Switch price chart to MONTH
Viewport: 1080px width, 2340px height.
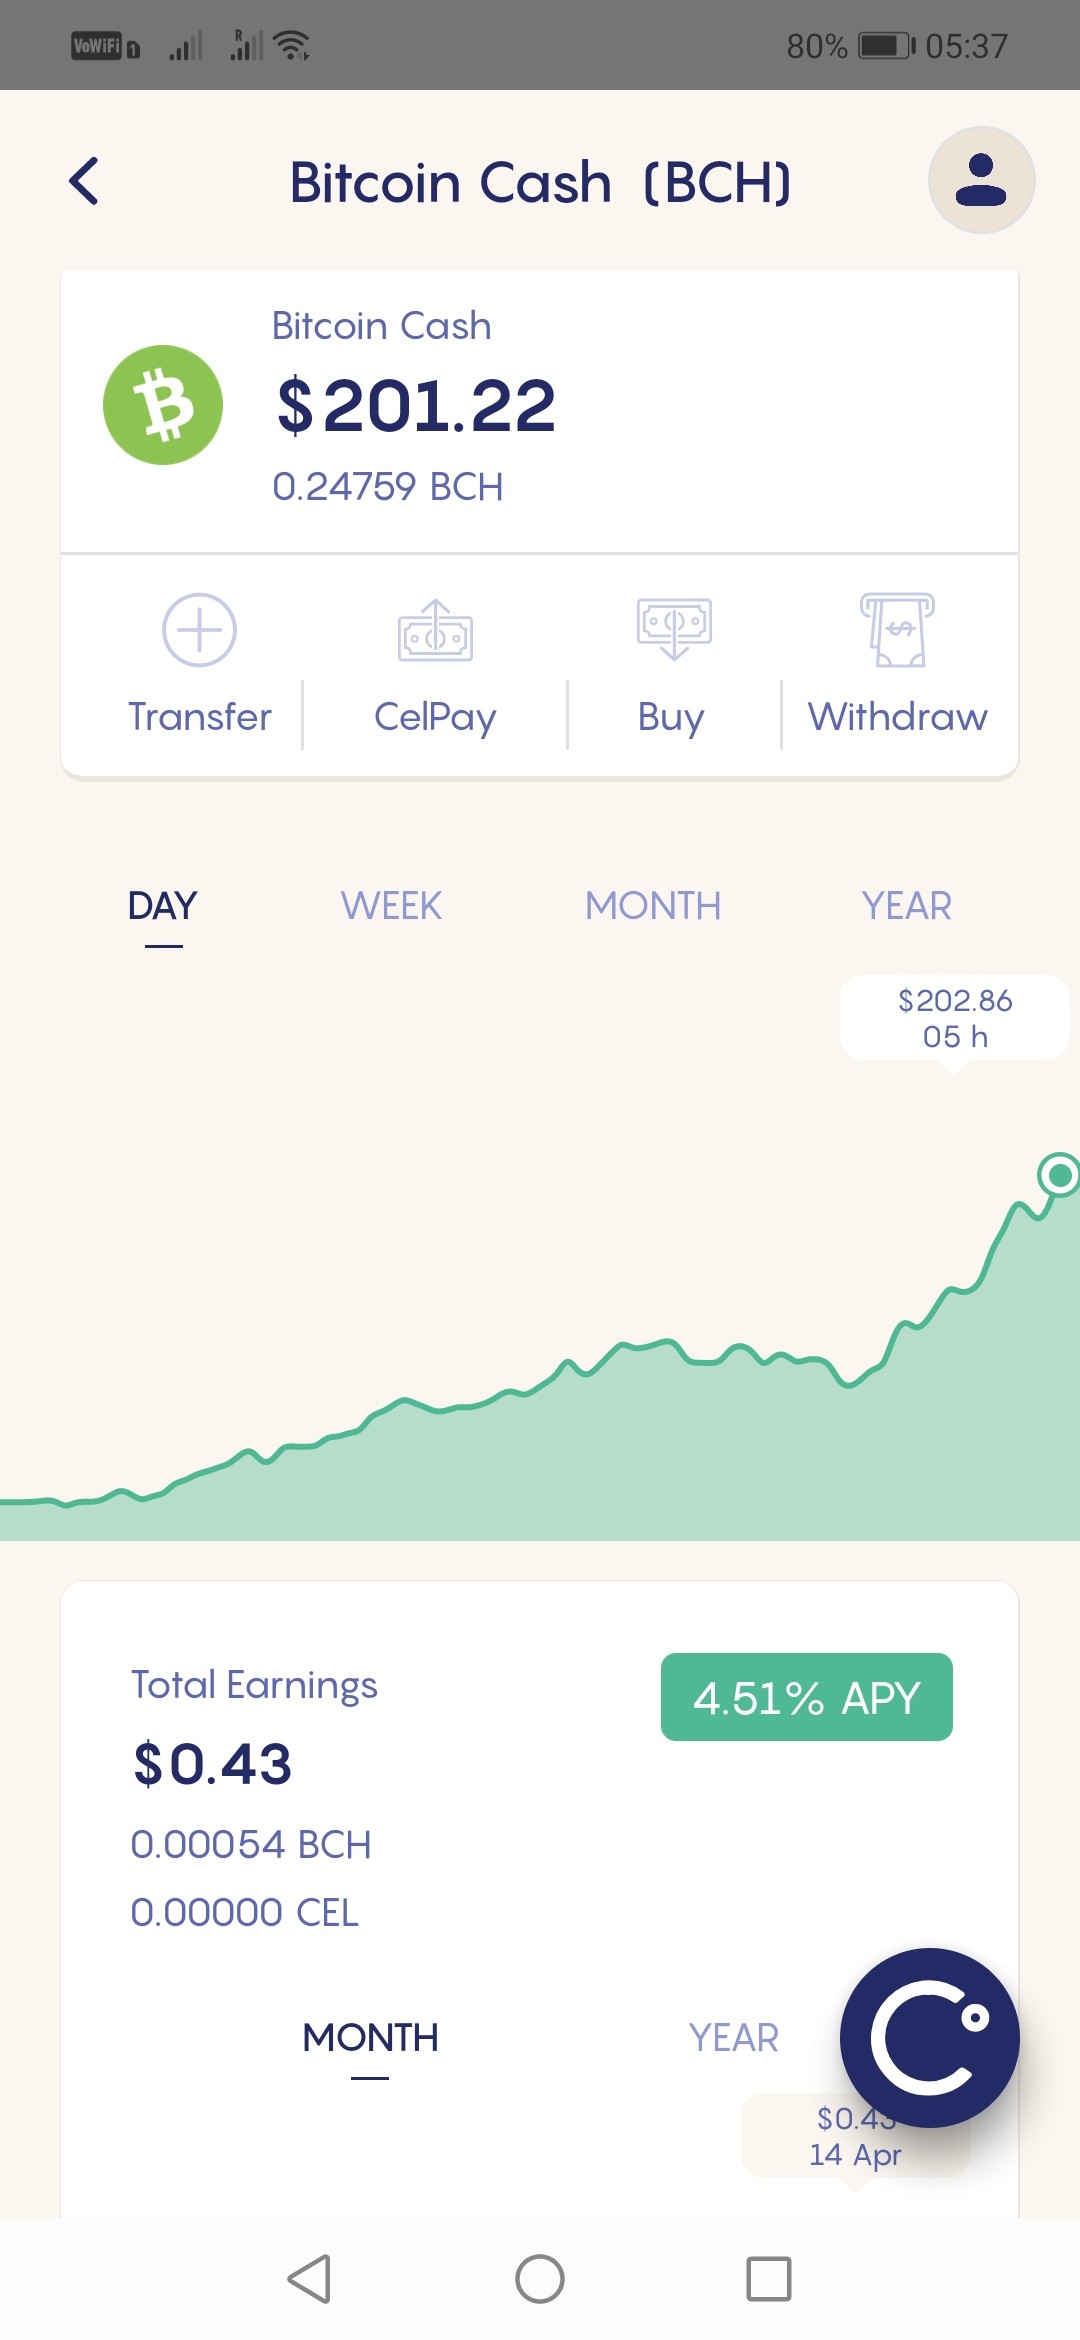[x=653, y=906]
